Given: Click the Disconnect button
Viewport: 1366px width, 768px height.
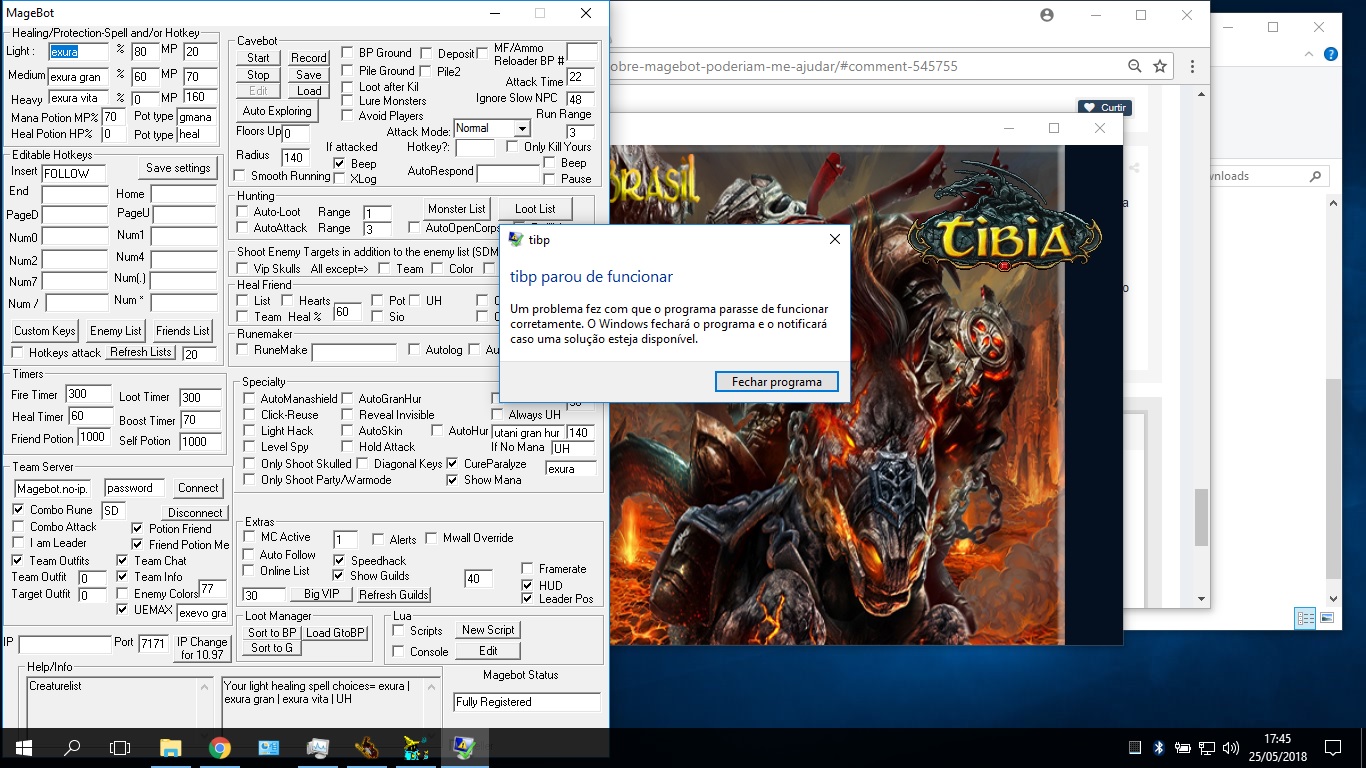Looking at the screenshot, I should 195,513.
